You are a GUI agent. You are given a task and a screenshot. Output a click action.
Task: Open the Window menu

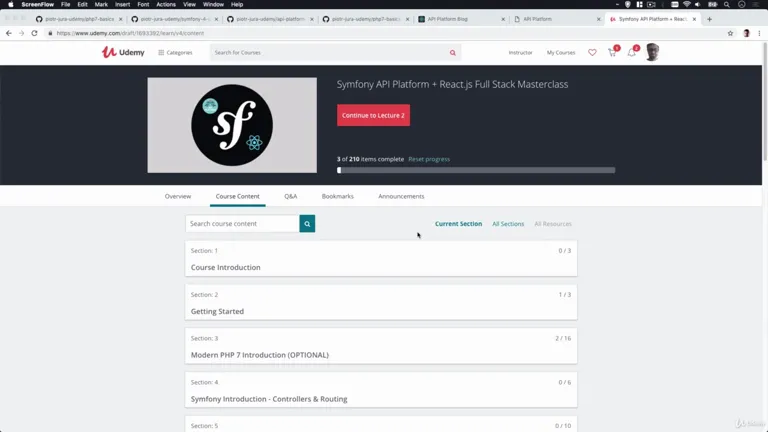click(x=213, y=4)
